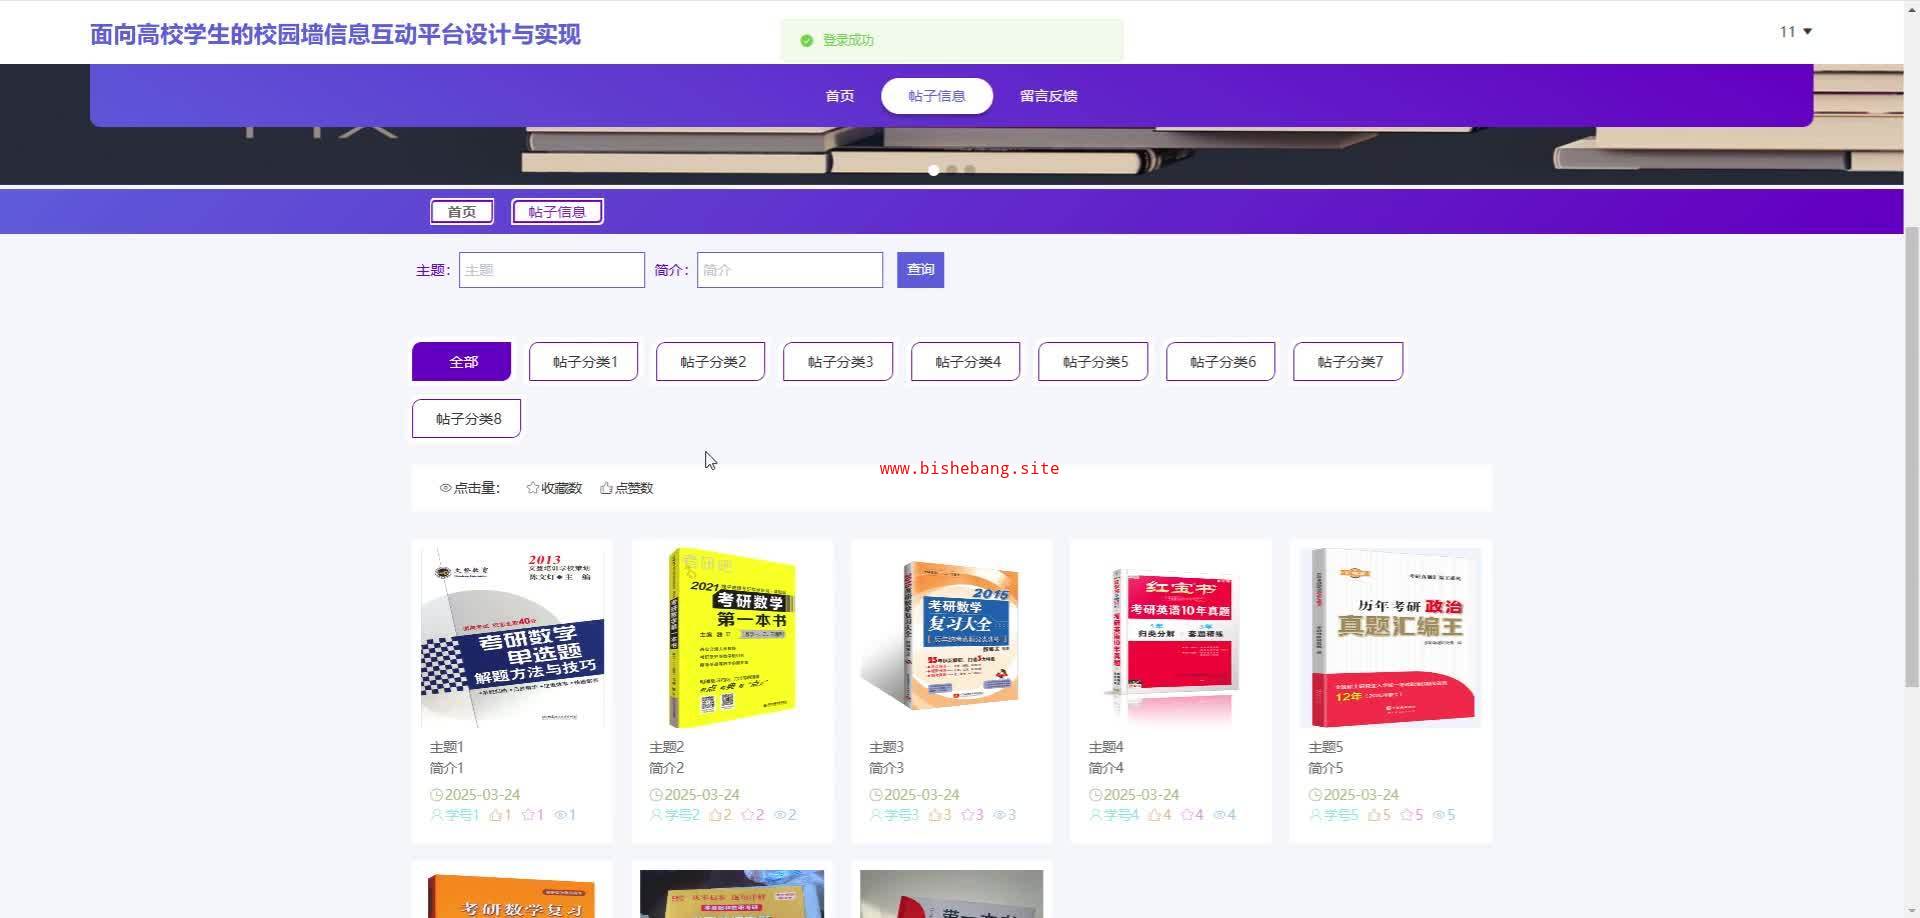Image resolution: width=1920 pixels, height=918 pixels.
Task: Click the 查询 search button
Action: pyautogui.click(x=920, y=270)
